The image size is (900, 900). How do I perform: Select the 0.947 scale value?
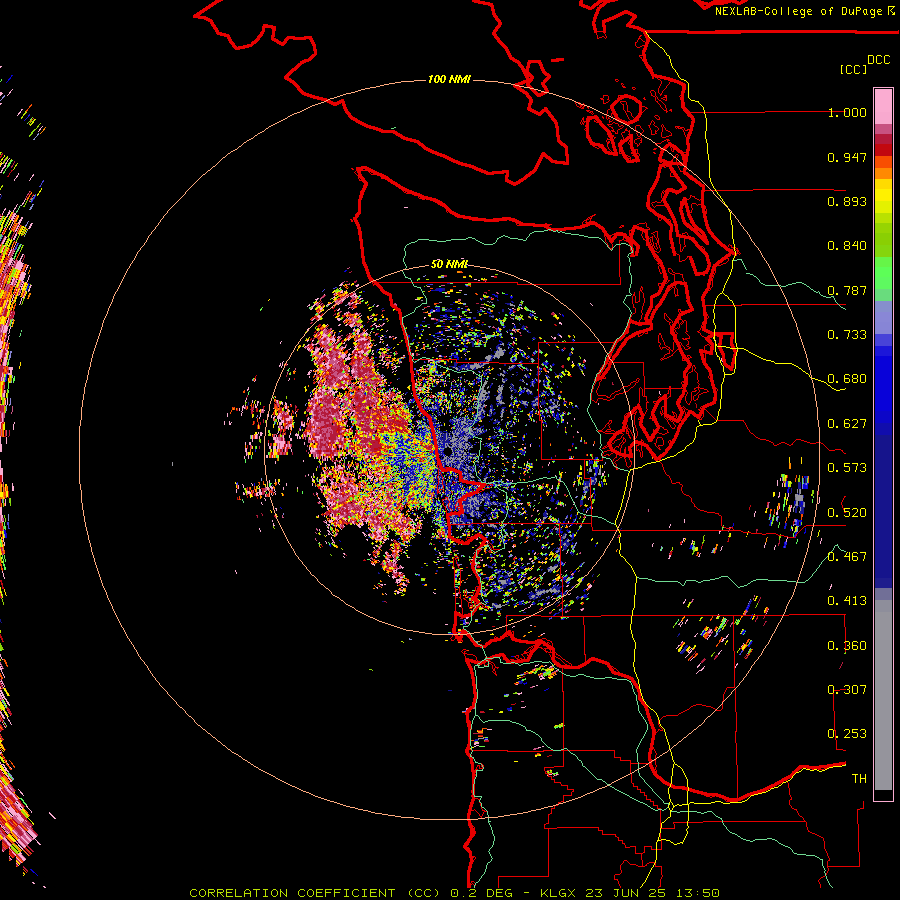847,157
